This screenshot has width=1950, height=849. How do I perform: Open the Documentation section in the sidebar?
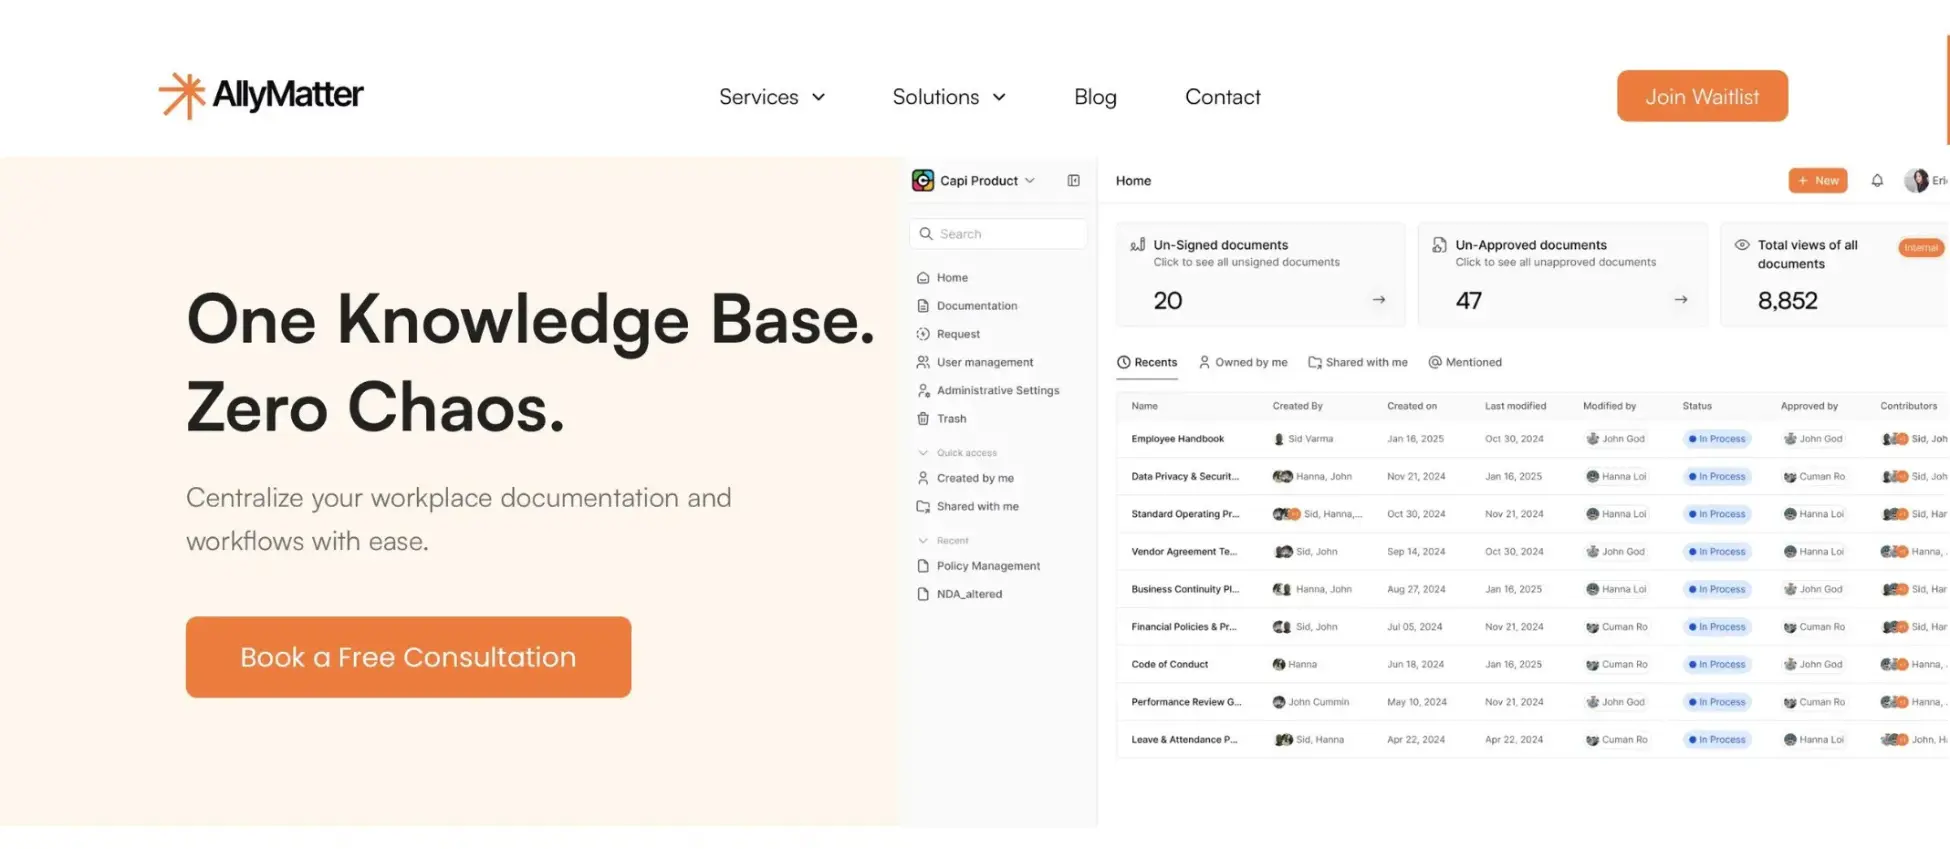pyautogui.click(x=976, y=305)
